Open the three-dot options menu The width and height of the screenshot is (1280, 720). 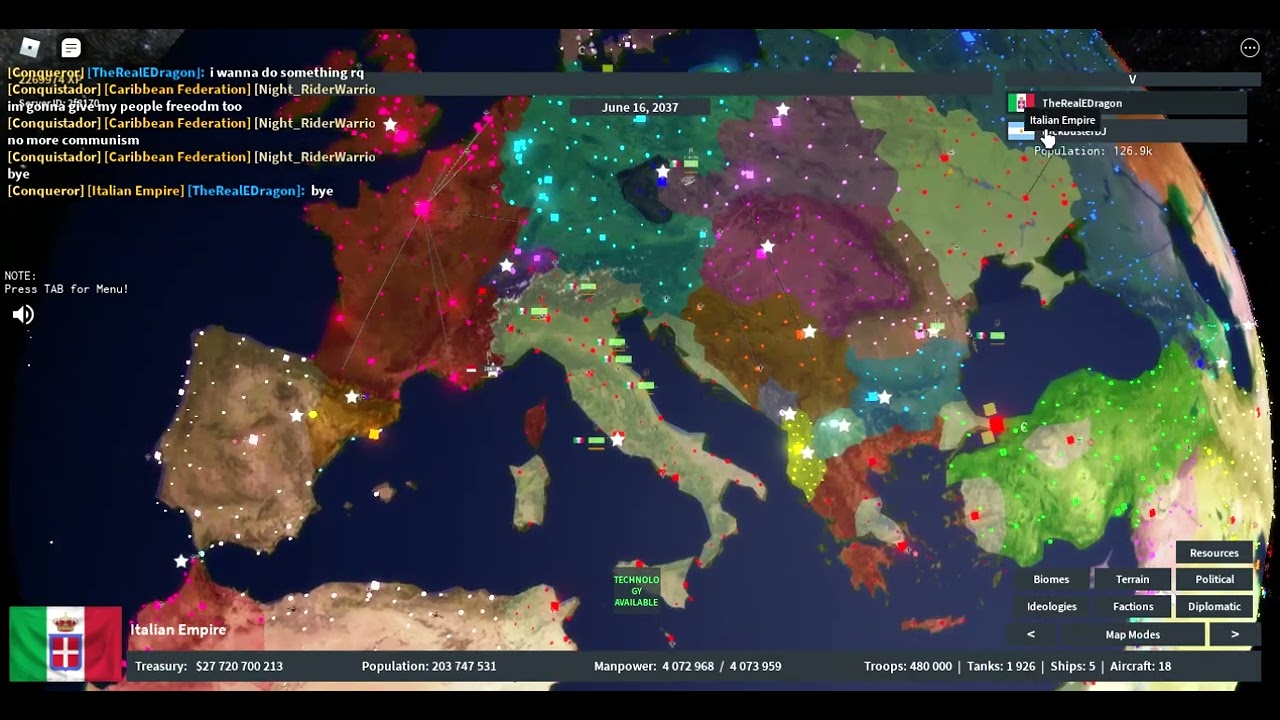coord(1250,48)
